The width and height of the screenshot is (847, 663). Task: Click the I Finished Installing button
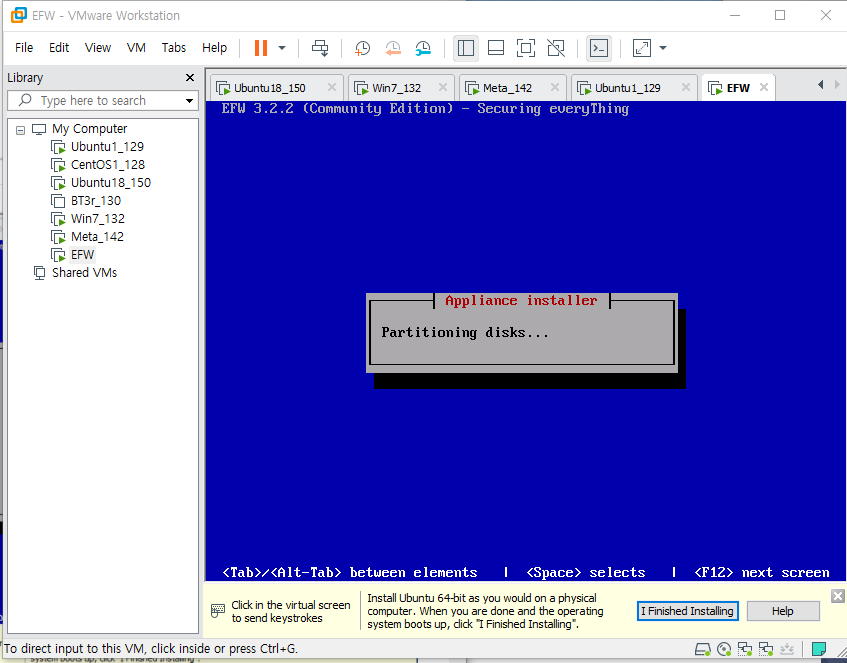pos(687,611)
